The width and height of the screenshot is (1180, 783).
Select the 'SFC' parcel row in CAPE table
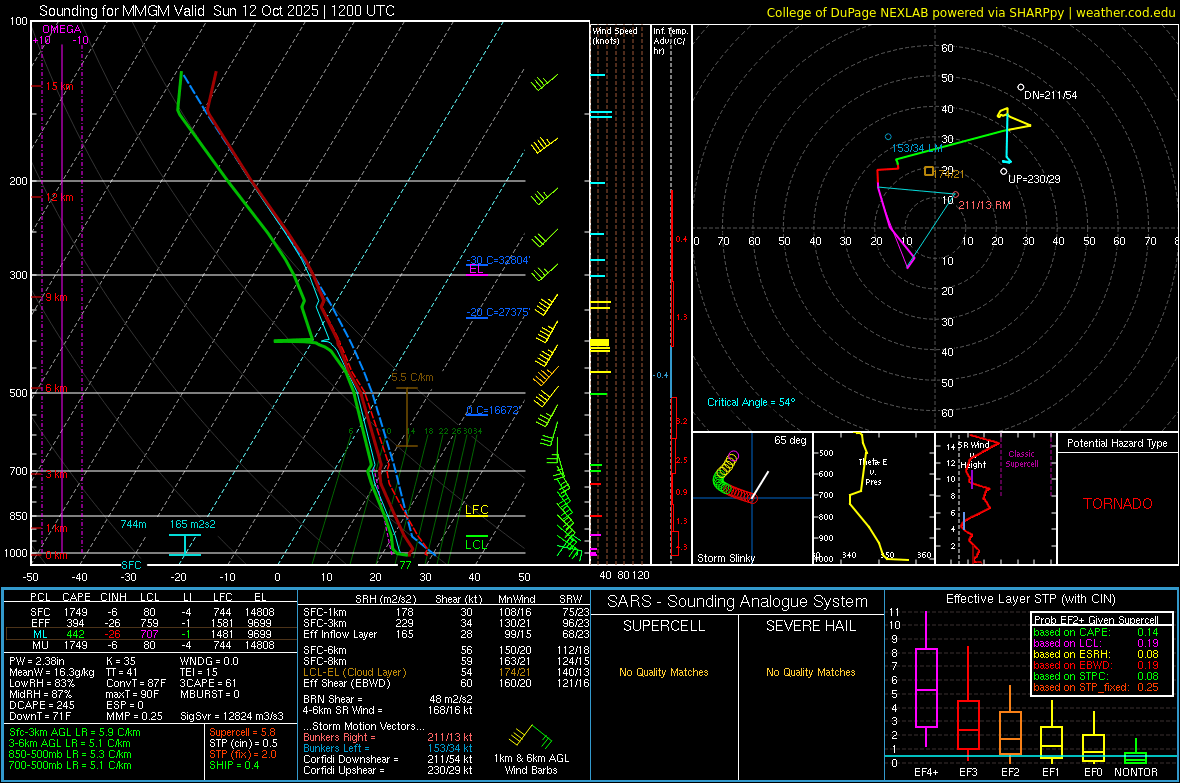[x=152, y=612]
